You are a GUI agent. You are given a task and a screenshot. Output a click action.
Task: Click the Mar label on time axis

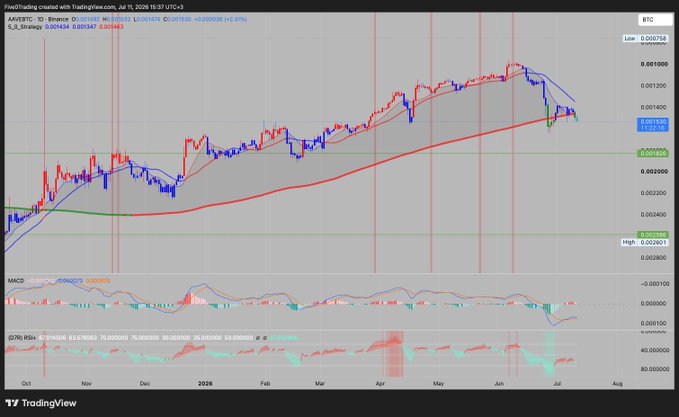[320, 384]
